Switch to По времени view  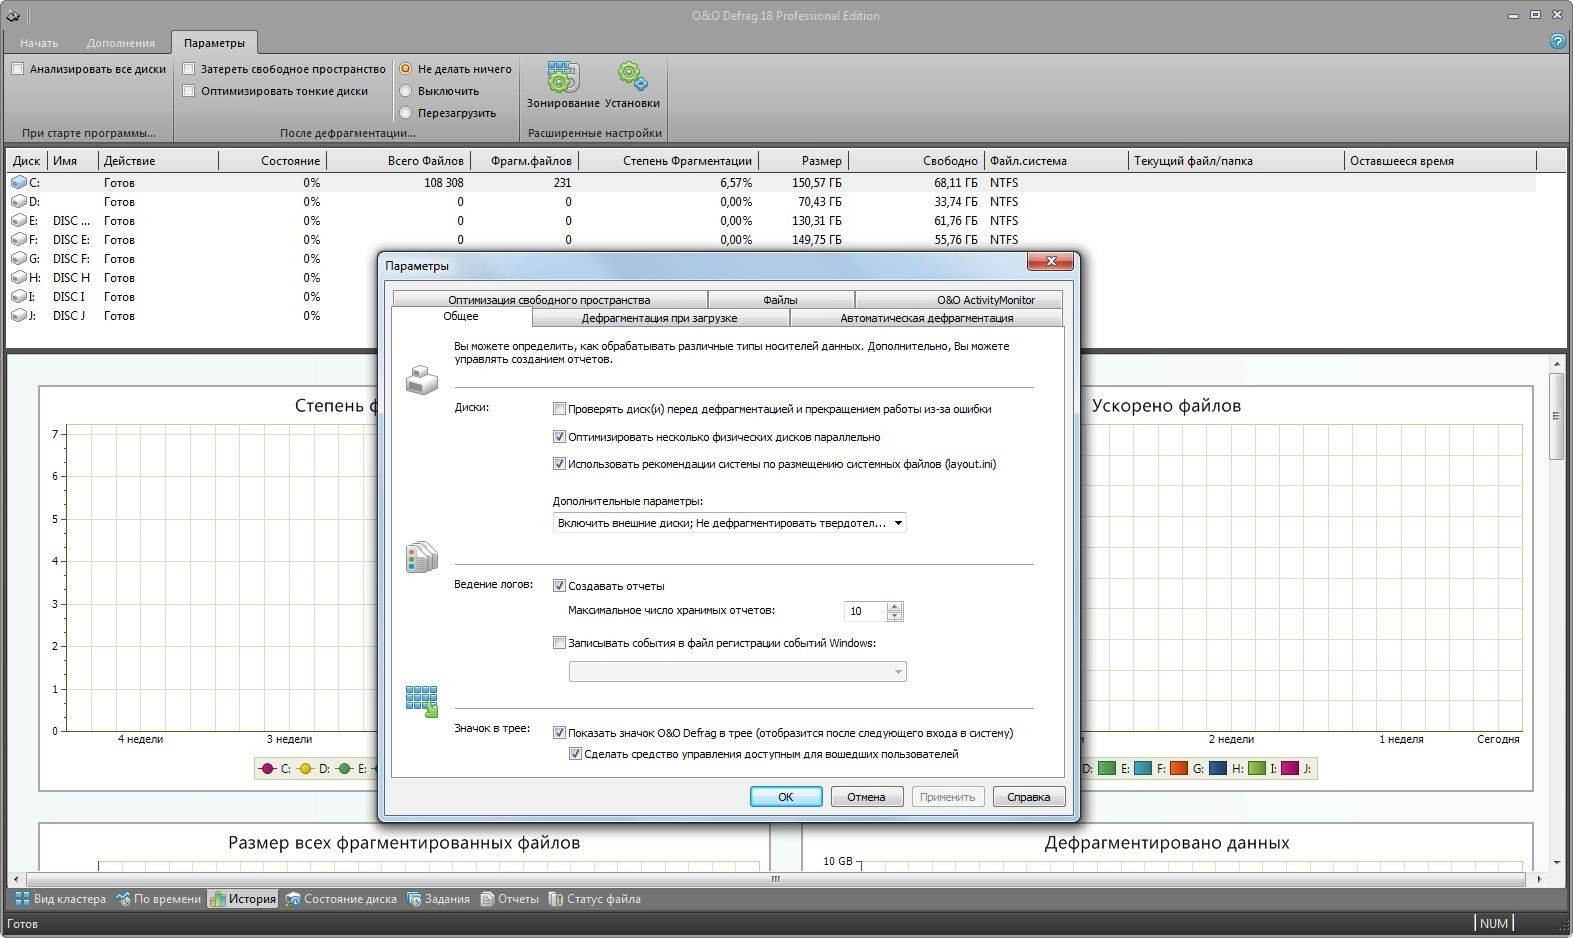pos(157,899)
